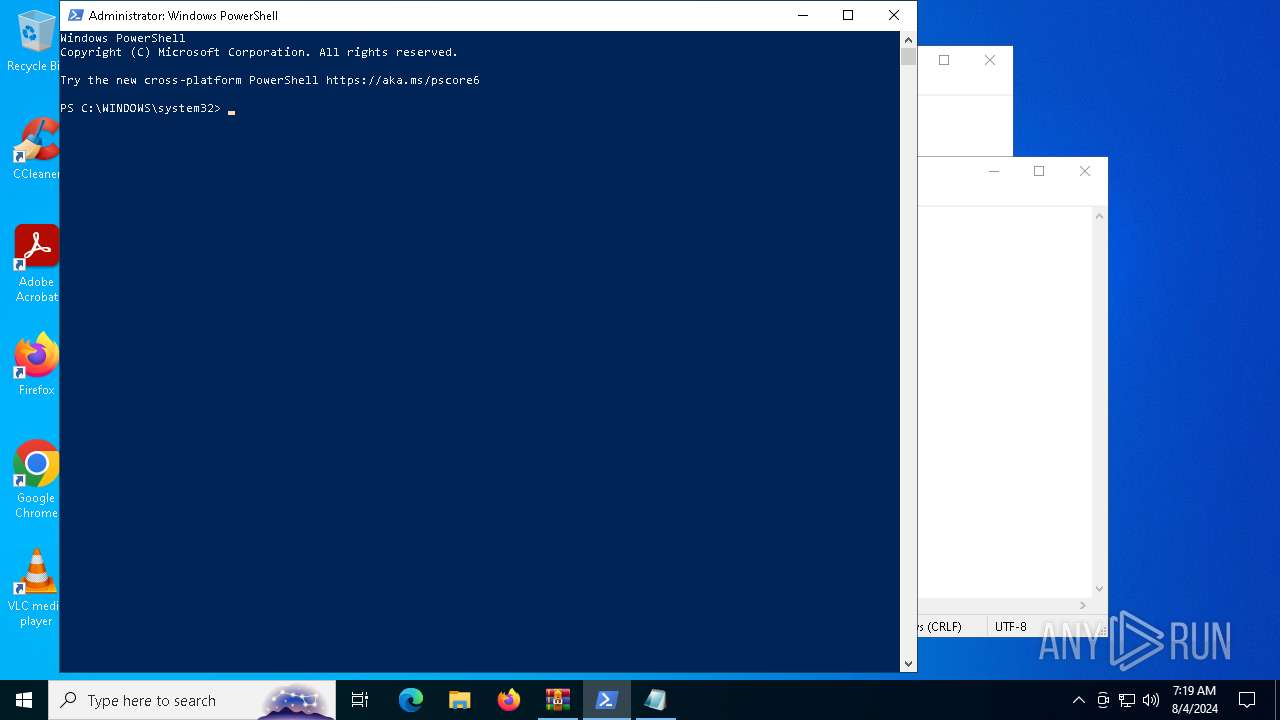Maximize the rear Notepad window
This screenshot has height=720, width=1280.
pos(944,60)
